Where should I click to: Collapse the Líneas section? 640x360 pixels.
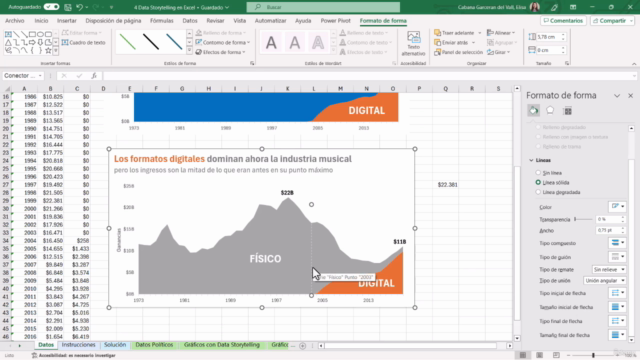point(531,160)
